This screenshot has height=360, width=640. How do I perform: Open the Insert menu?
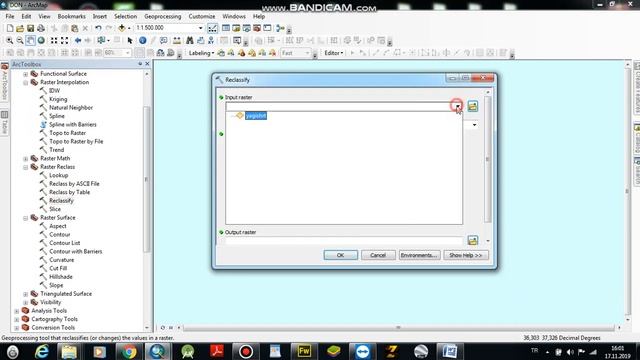100,16
